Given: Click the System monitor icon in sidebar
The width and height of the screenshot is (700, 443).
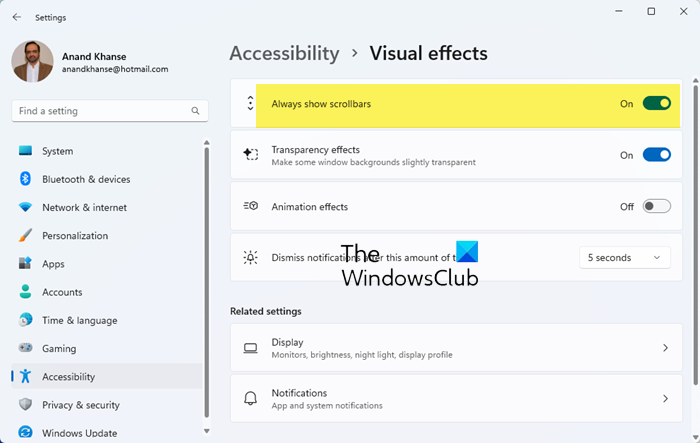Looking at the screenshot, I should pos(25,151).
